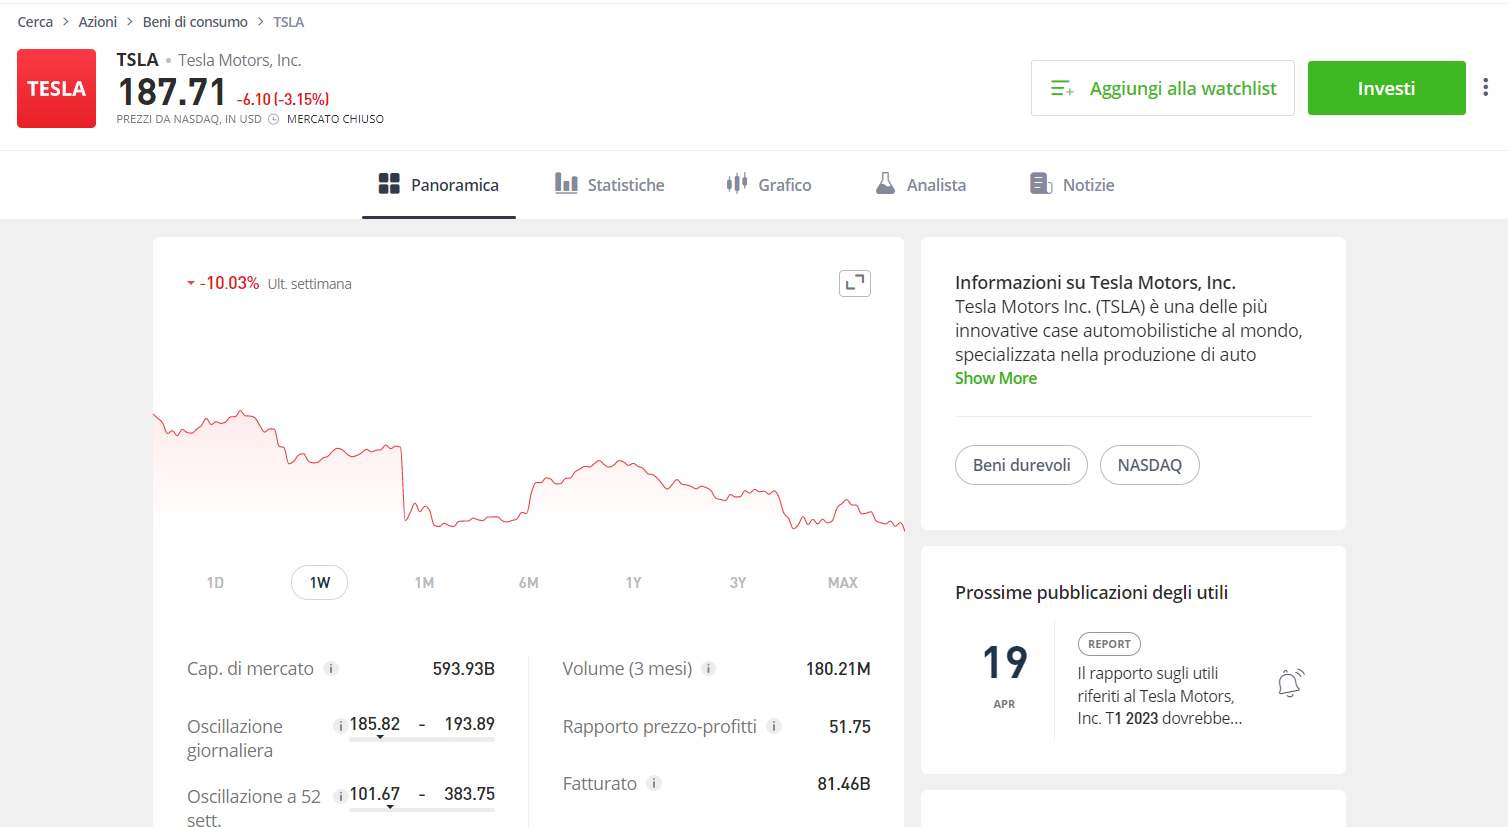This screenshot has height=827, width=1508.
Task: Click the earnings report description text
Action: click(1160, 696)
